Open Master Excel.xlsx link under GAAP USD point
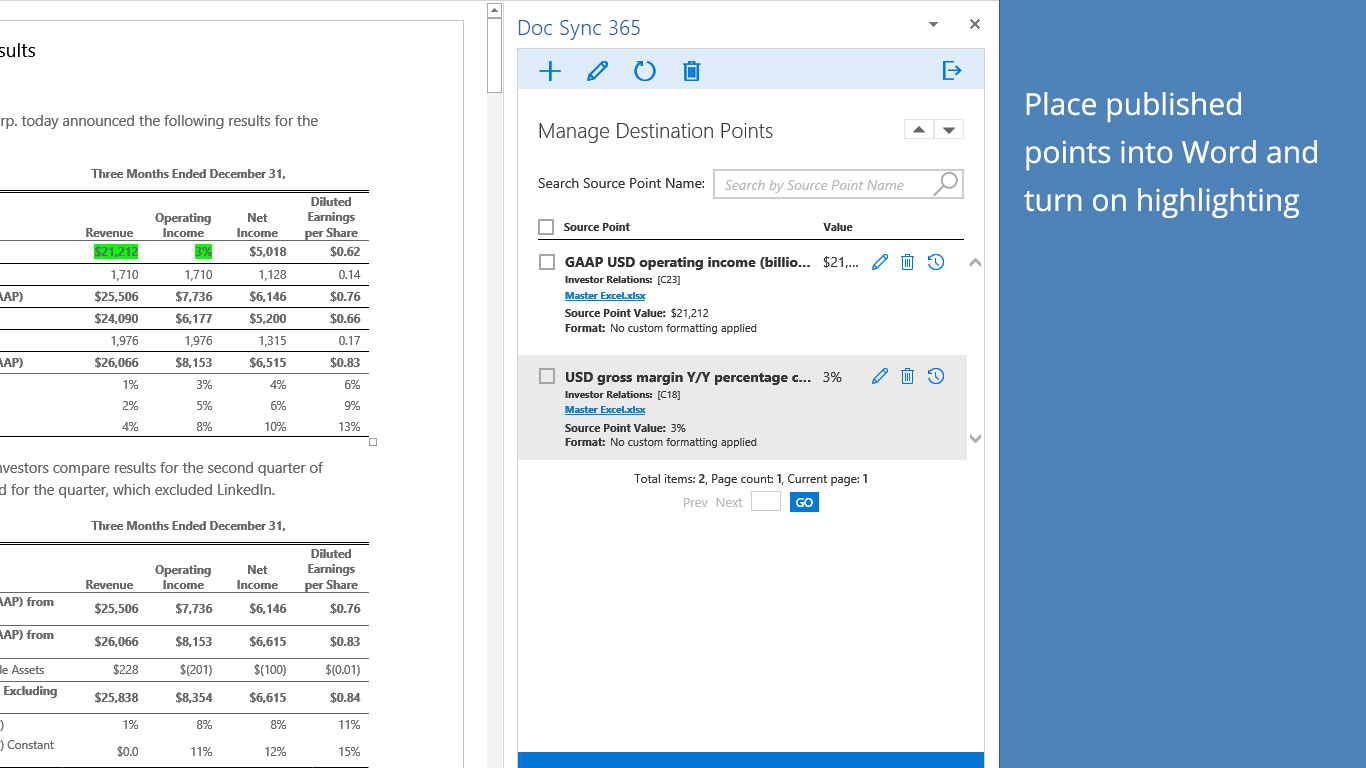 (x=605, y=296)
